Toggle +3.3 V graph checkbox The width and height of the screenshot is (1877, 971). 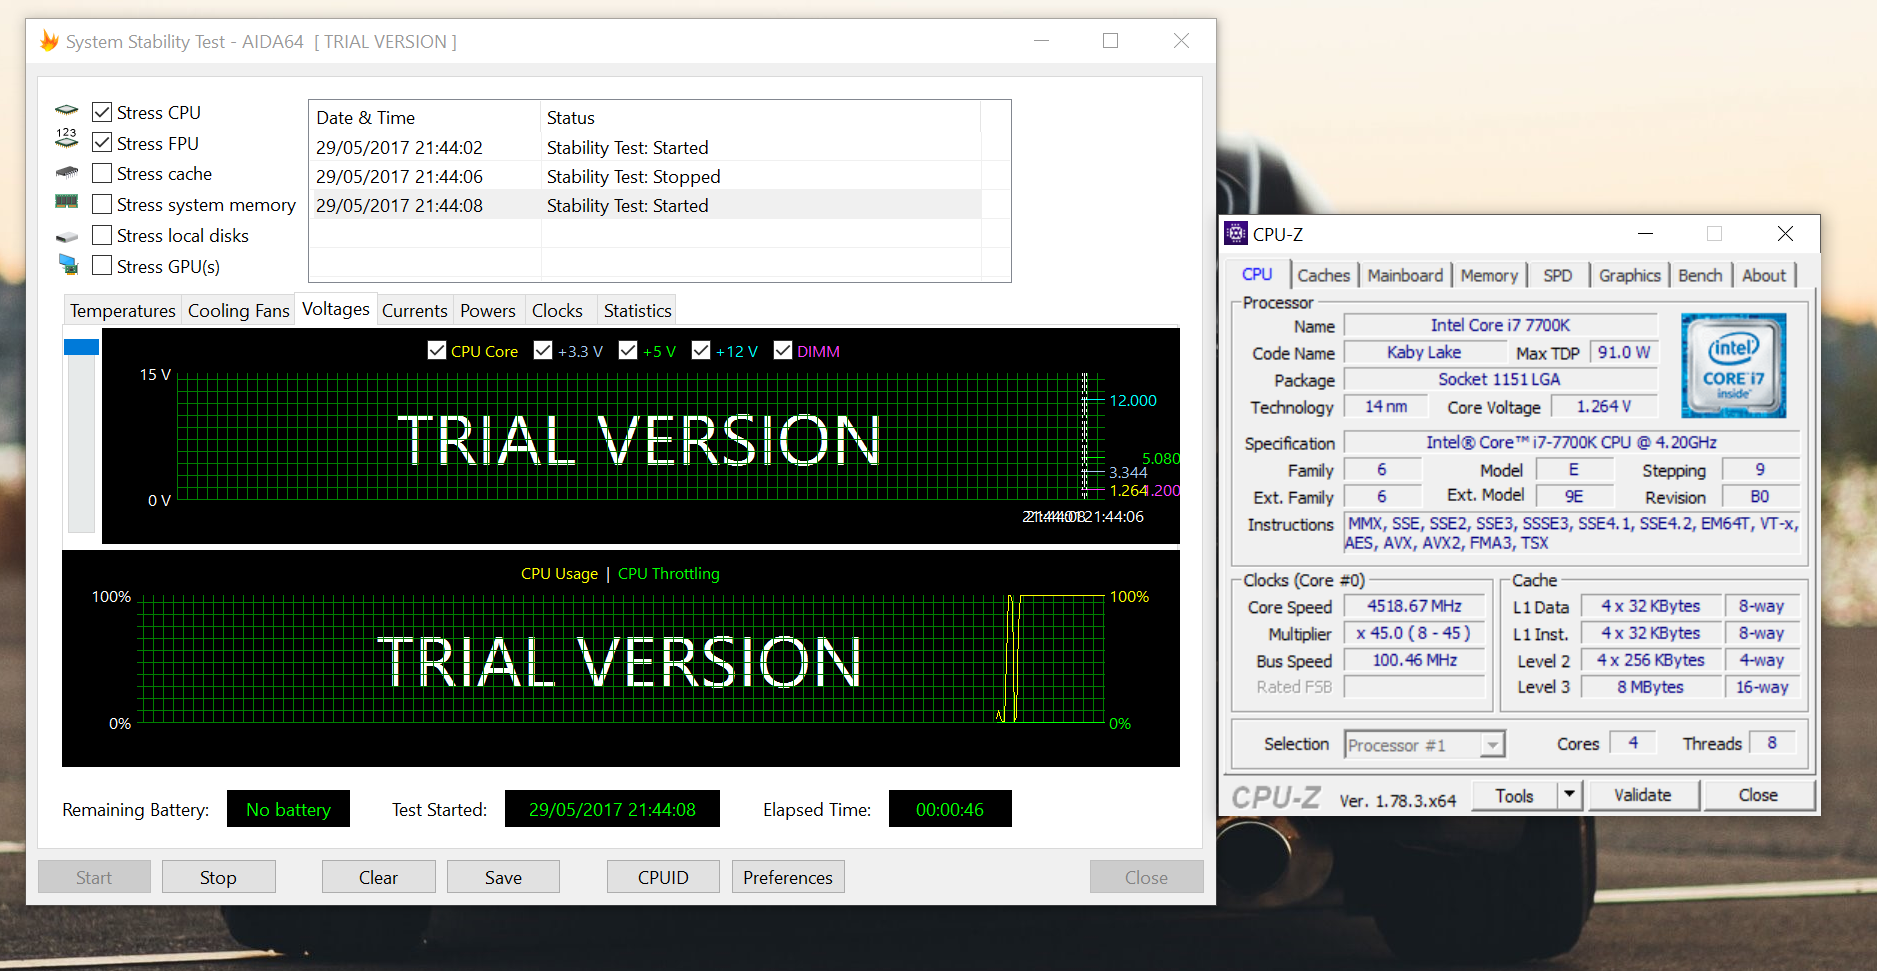tap(543, 350)
